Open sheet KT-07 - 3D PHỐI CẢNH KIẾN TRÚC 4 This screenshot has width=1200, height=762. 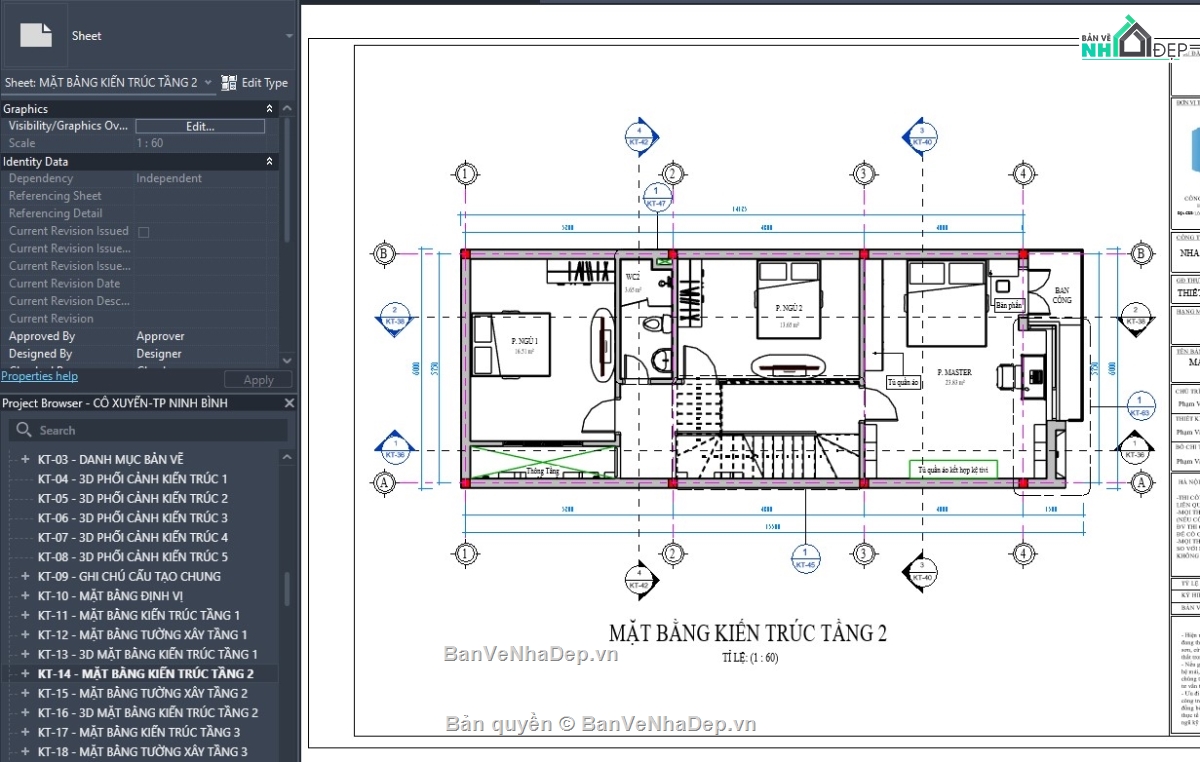point(133,537)
